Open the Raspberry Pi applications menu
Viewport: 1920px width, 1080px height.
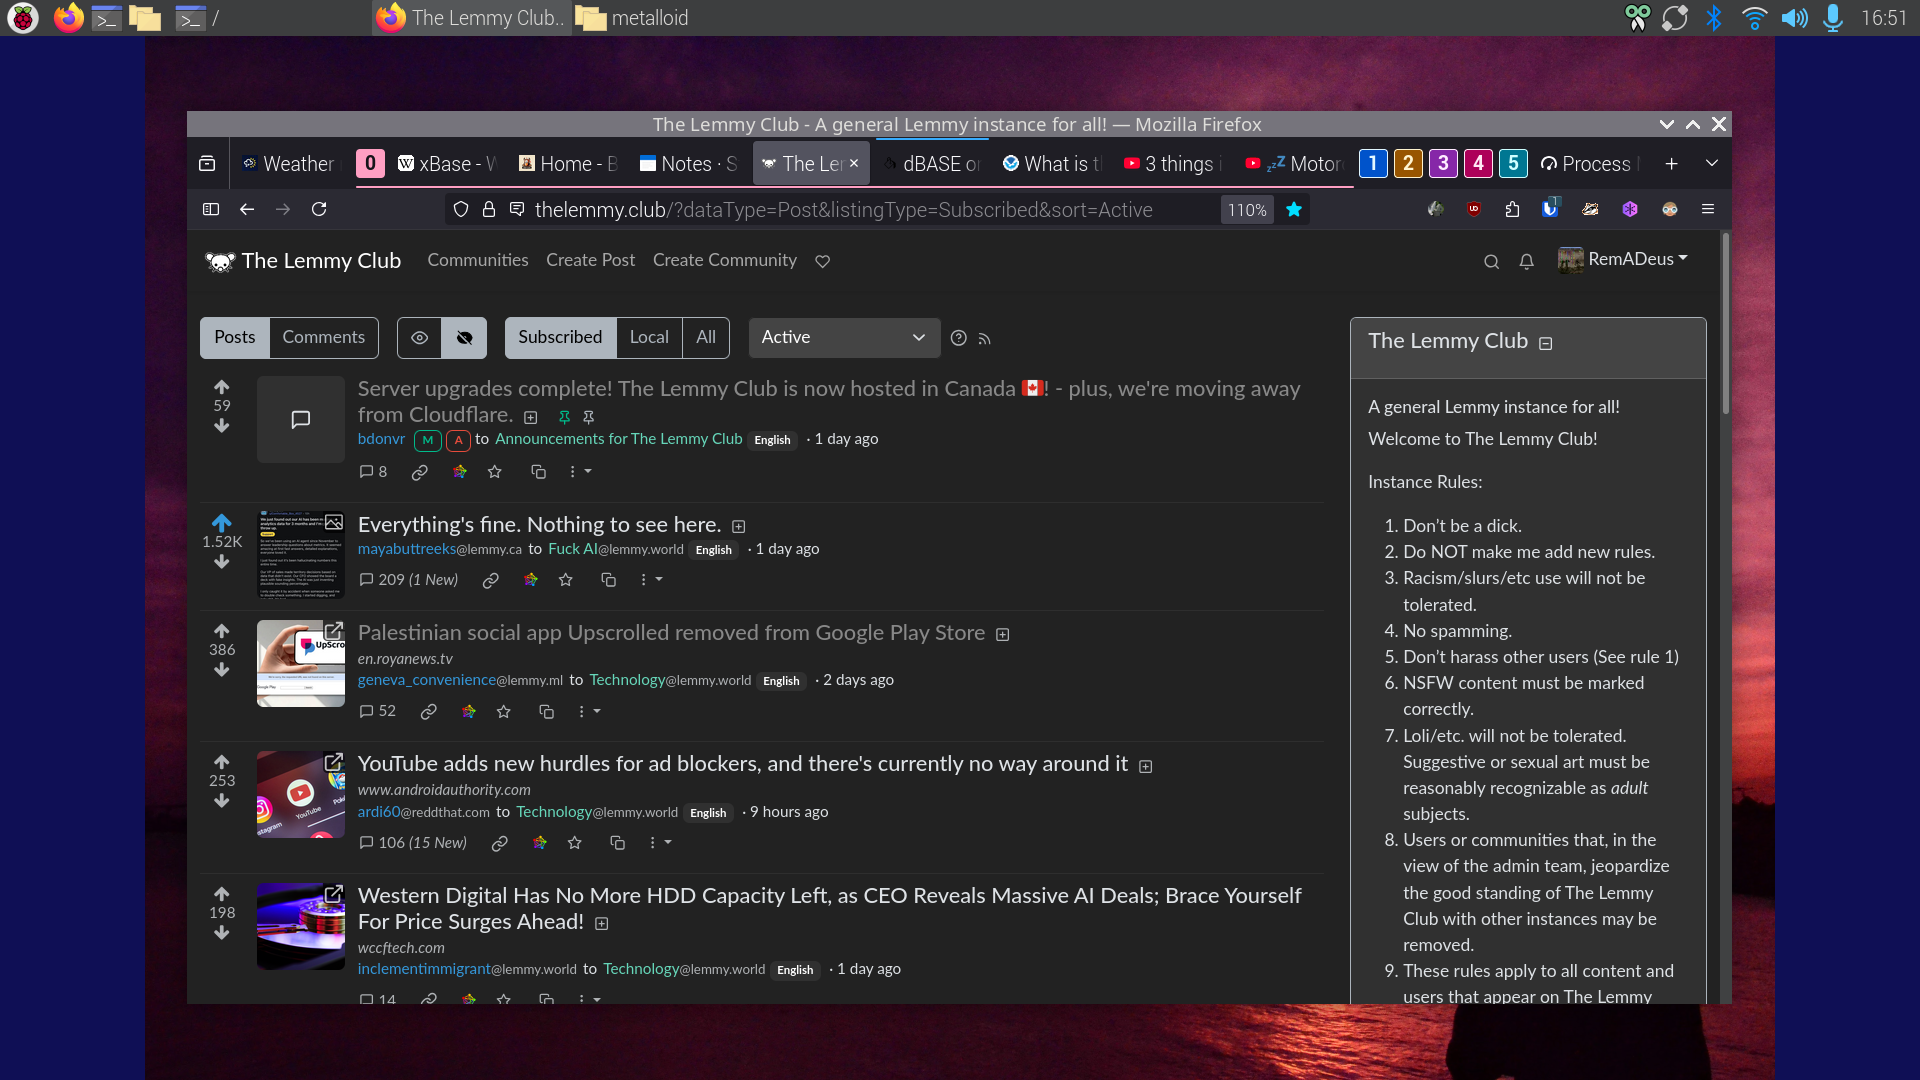[x=22, y=18]
